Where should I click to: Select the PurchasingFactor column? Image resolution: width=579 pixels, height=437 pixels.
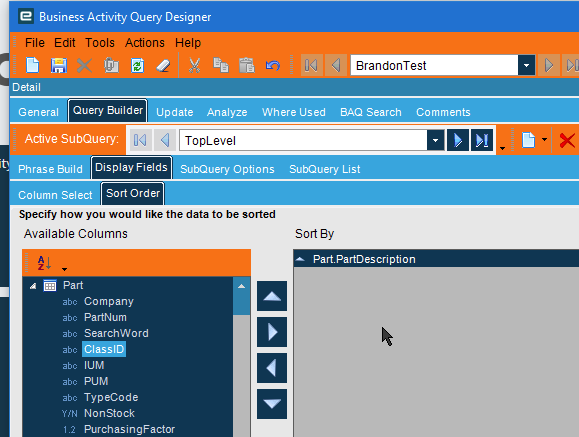point(129,429)
